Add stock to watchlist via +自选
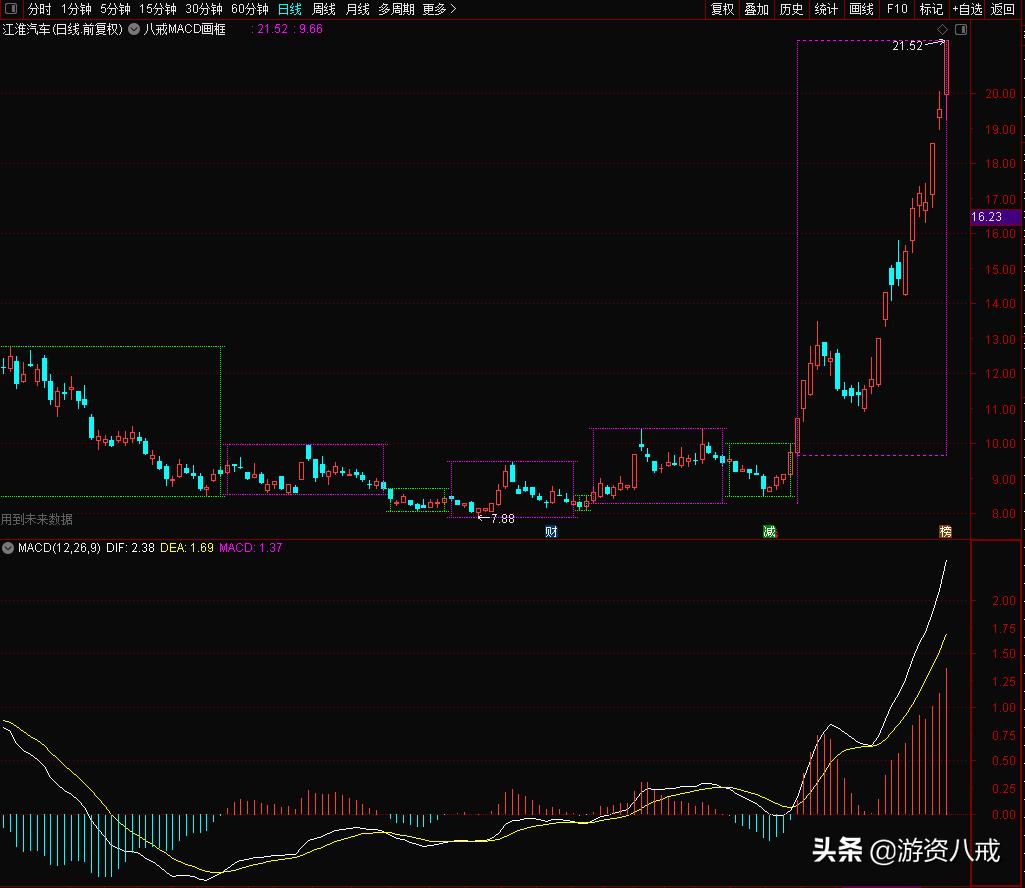This screenshot has height=888, width=1025. pyautogui.click(x=966, y=9)
